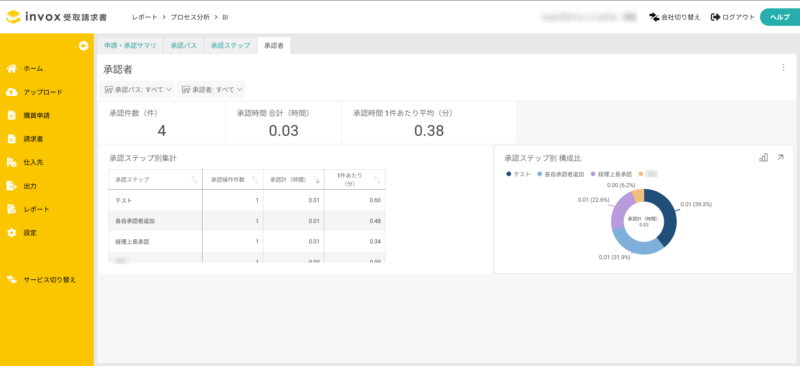Click the テスト row in the table
The image size is (800, 366).
(247, 201)
